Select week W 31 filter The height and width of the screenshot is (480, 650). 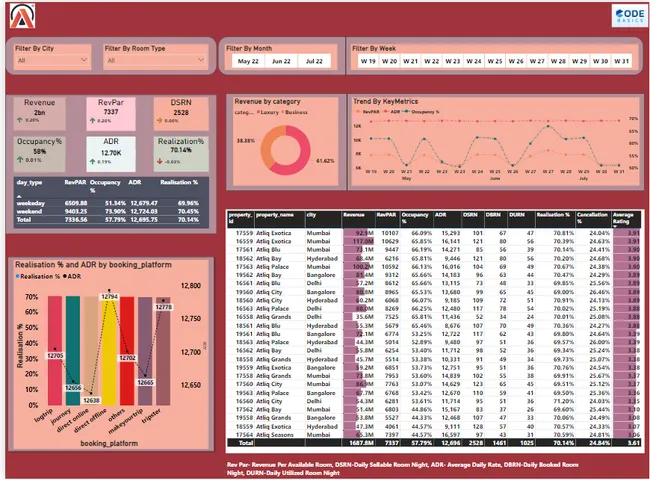[622, 61]
